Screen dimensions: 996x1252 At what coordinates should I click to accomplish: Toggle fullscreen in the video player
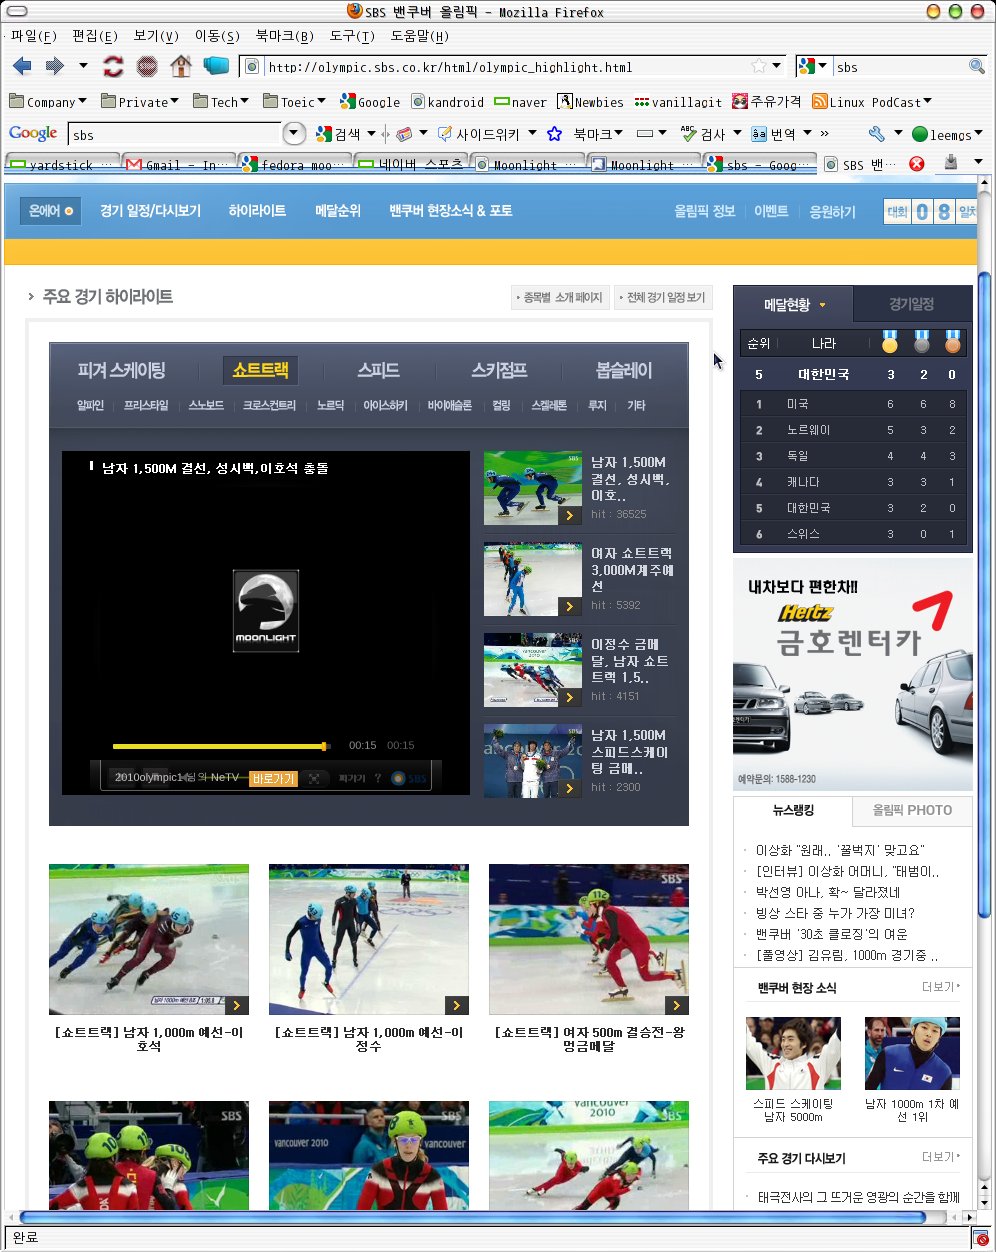[314, 777]
